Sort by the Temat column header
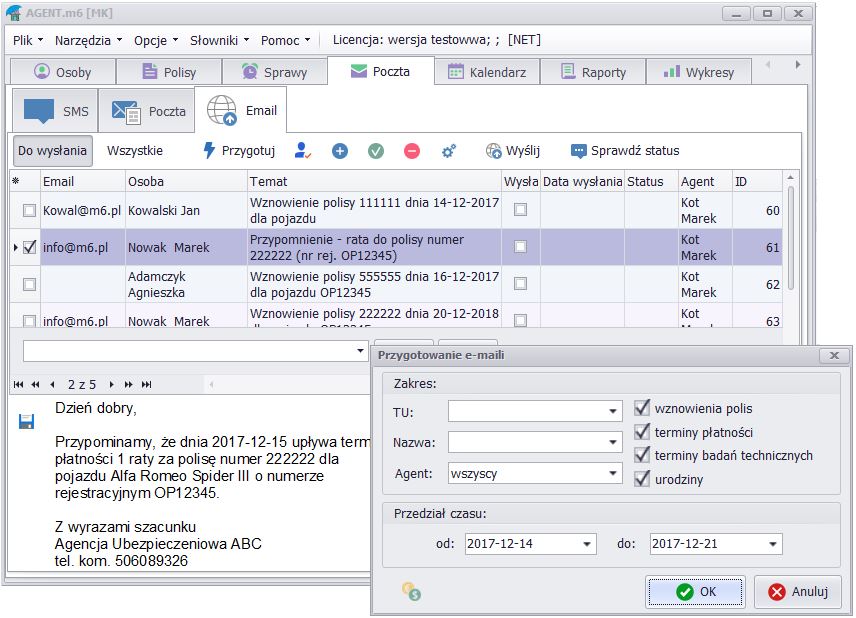The width and height of the screenshot is (856, 618). (x=374, y=181)
